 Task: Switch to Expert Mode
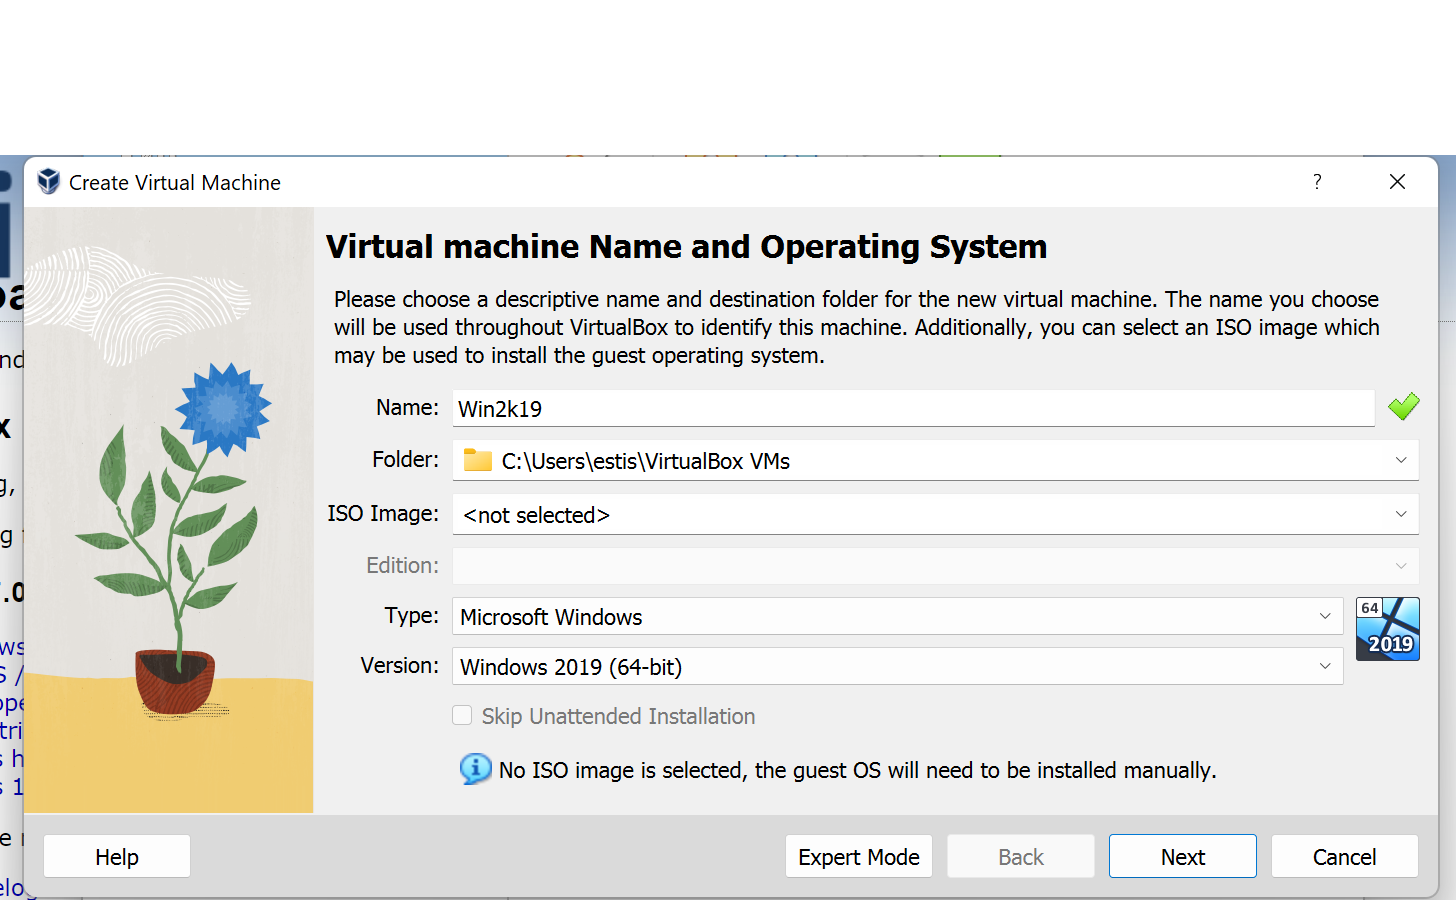pyautogui.click(x=859, y=856)
